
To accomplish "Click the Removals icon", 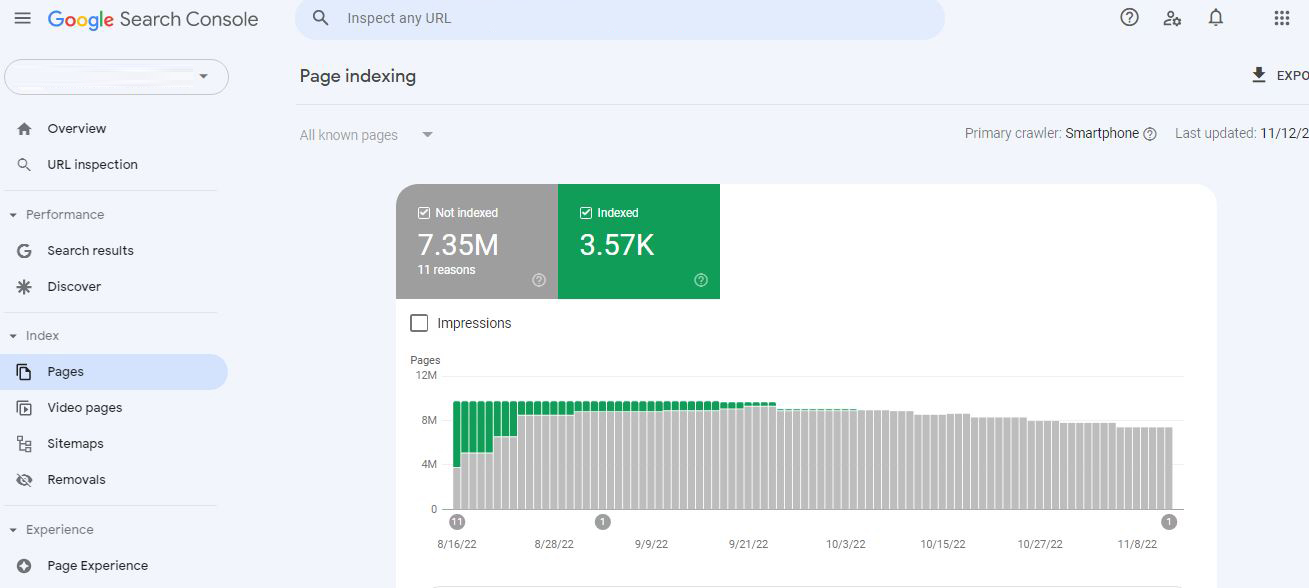I will (x=25, y=480).
